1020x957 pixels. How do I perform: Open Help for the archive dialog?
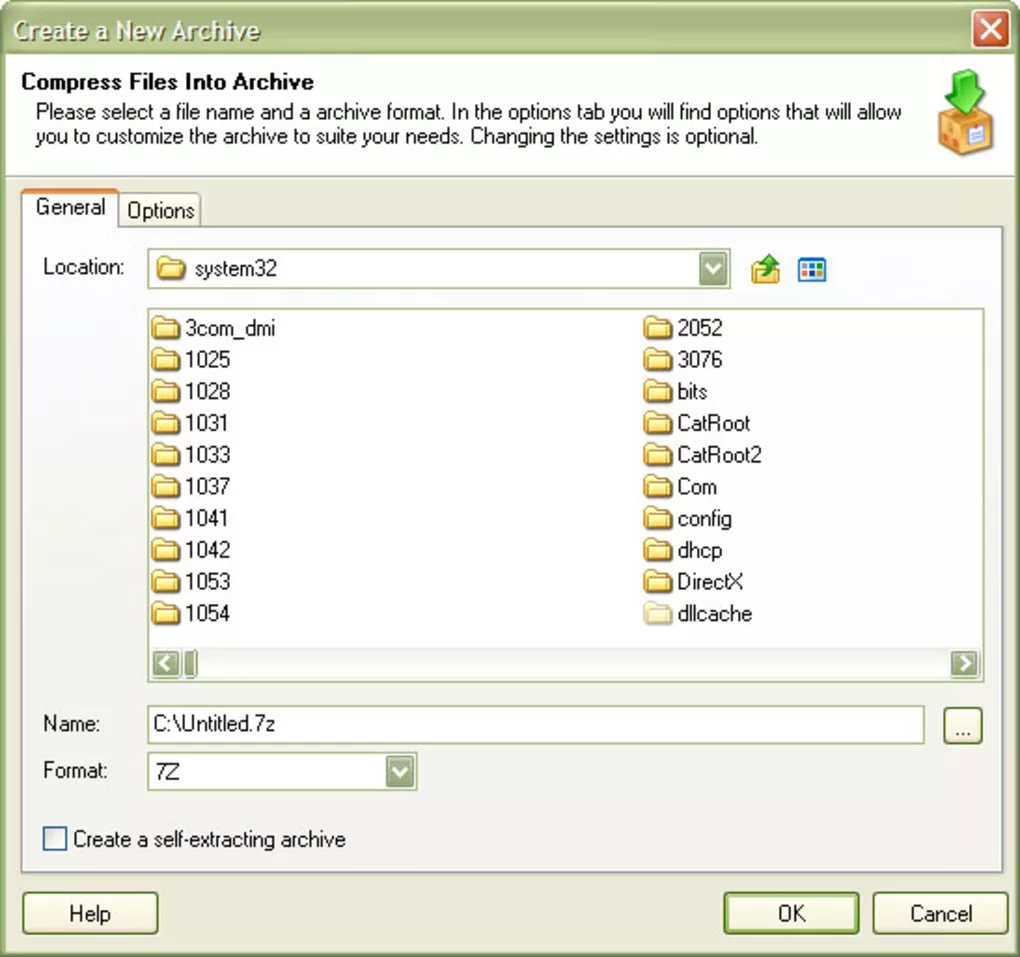tap(90, 914)
